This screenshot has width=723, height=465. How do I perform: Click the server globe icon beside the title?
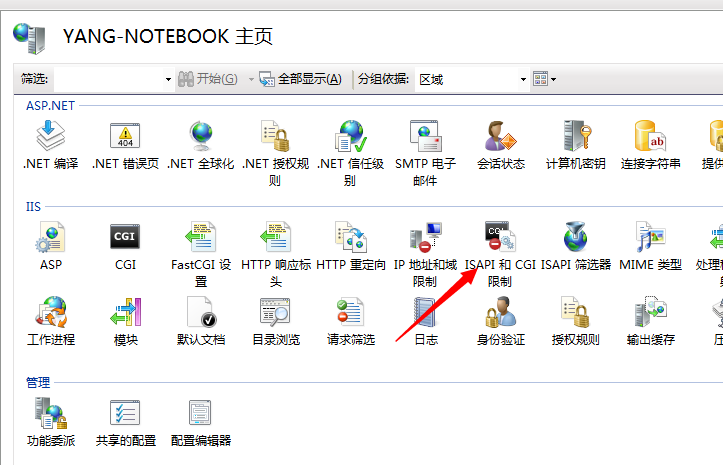point(30,38)
